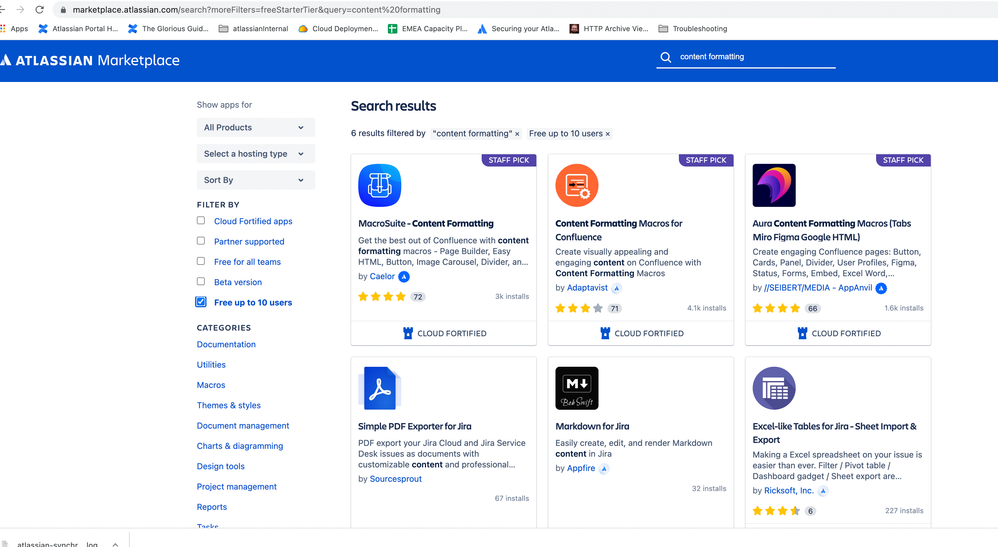Click the partner badge next to Adaptavist
Screen dimensions: 998x547
tap(616, 288)
